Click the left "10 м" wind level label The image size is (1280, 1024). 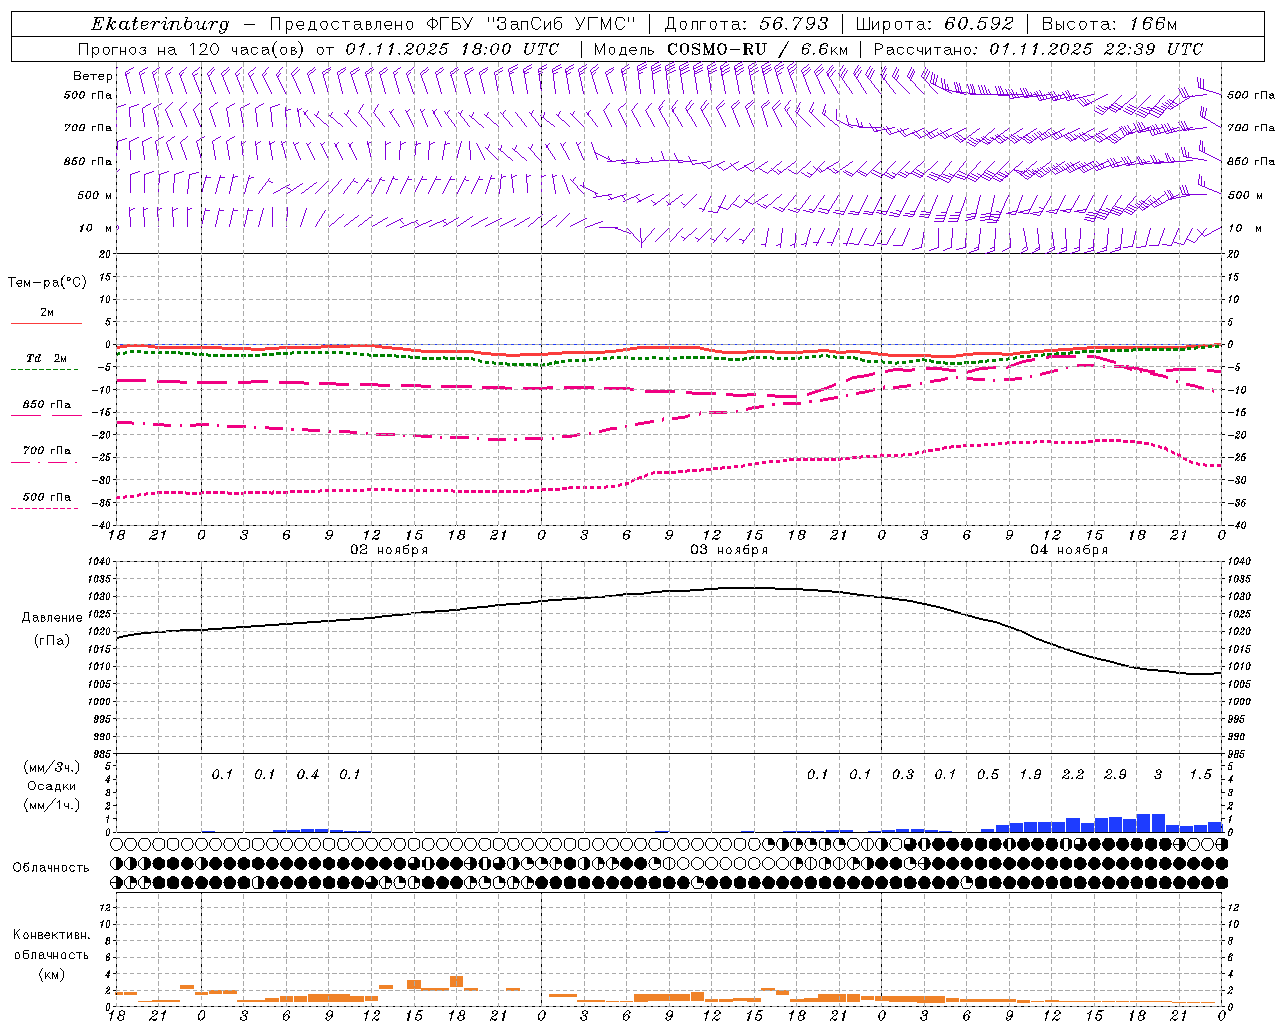(96, 228)
